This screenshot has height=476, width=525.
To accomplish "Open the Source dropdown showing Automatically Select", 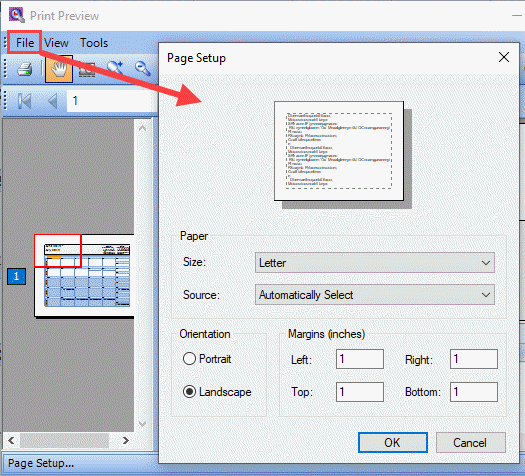I will click(375, 295).
